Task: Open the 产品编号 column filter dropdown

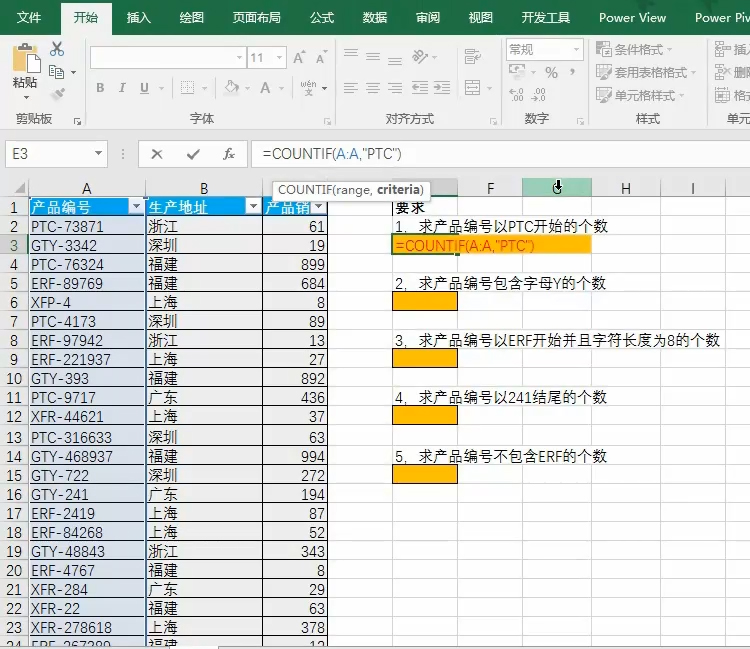Action: [x=136, y=207]
